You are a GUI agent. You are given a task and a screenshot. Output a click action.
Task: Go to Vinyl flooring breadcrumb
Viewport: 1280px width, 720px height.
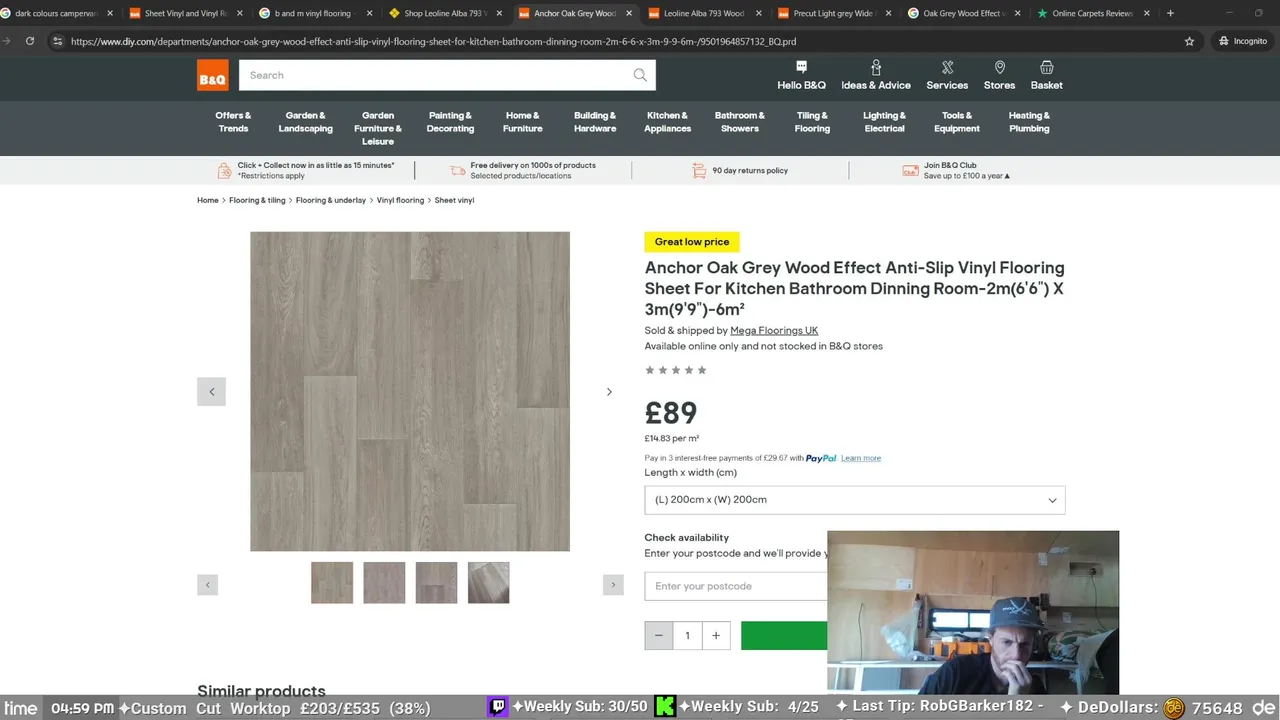(400, 200)
